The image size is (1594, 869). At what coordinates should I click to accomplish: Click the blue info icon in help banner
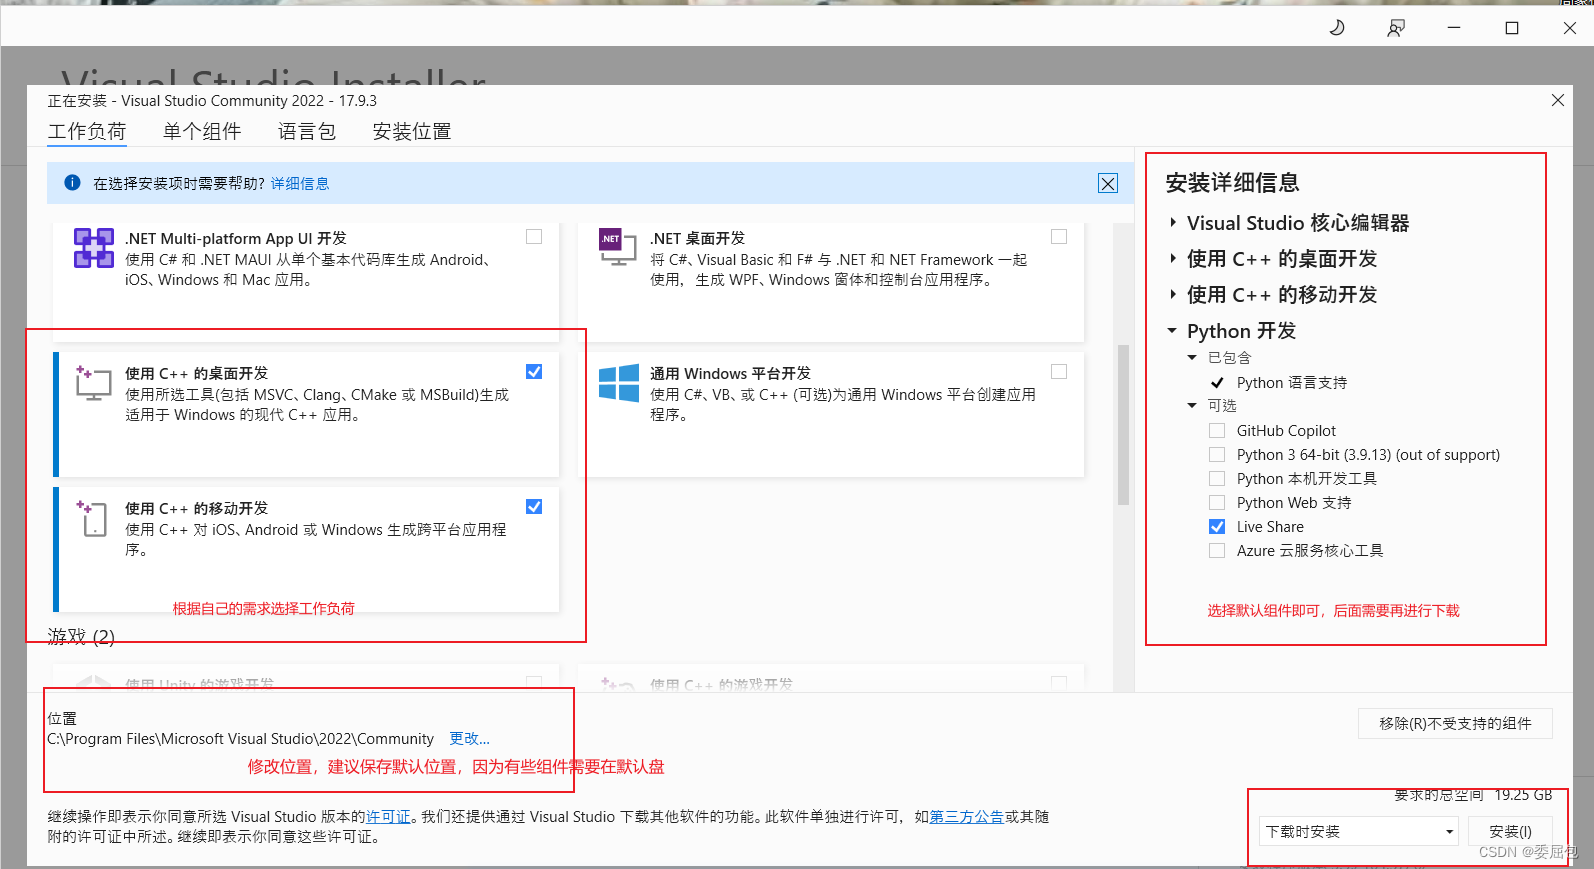coord(72,183)
